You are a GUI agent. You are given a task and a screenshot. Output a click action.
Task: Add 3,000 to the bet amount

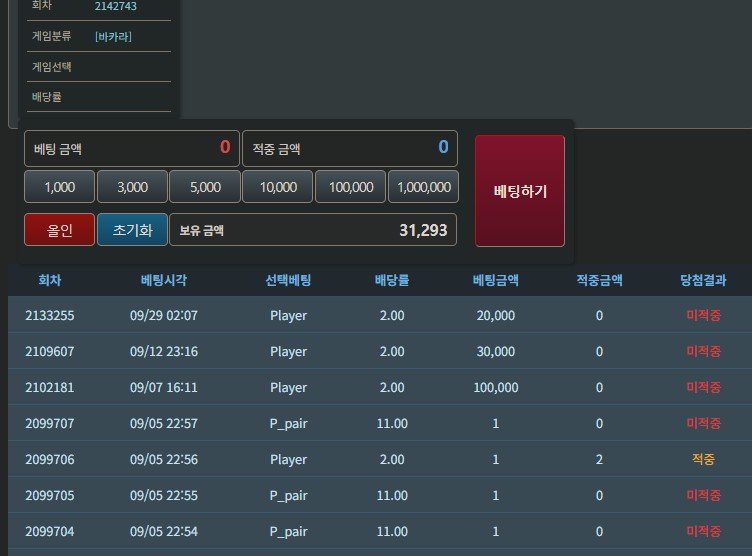(132, 187)
